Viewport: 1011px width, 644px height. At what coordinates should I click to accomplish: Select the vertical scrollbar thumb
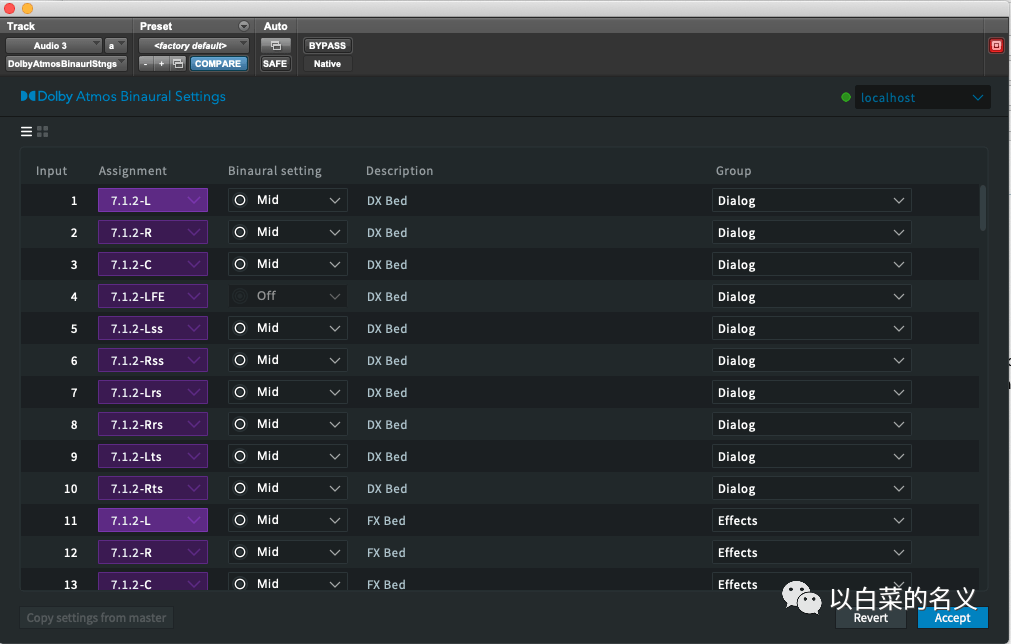click(x=983, y=208)
